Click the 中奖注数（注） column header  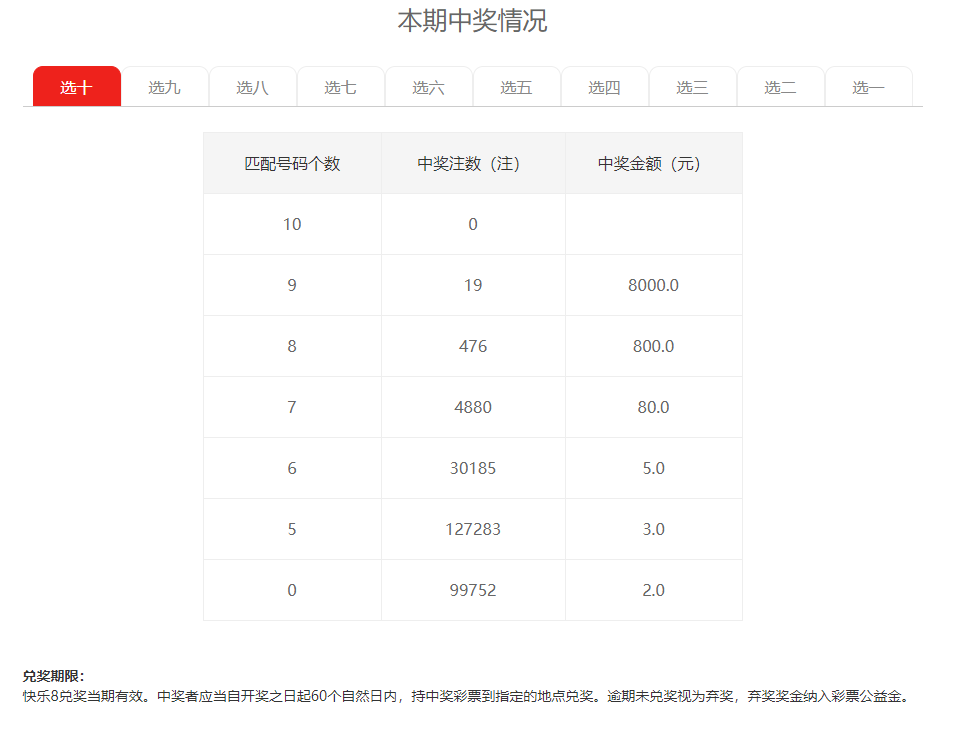click(473, 164)
